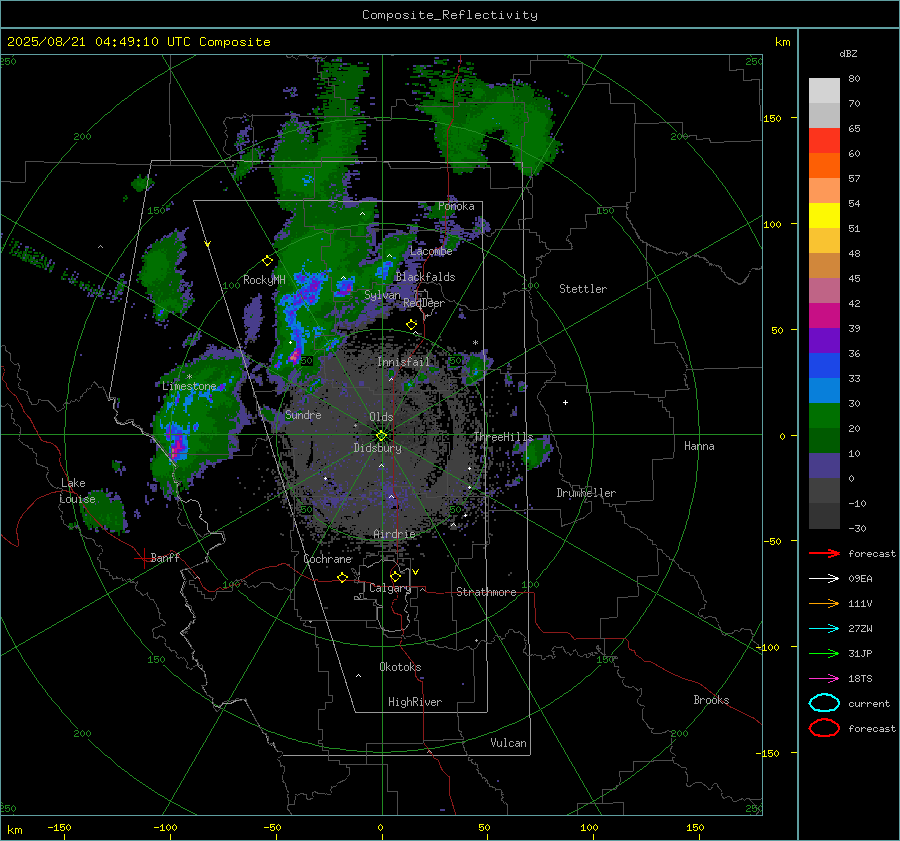Pick the pink 45 dBZ legend swatch
The width and height of the screenshot is (900, 841).
click(824, 290)
